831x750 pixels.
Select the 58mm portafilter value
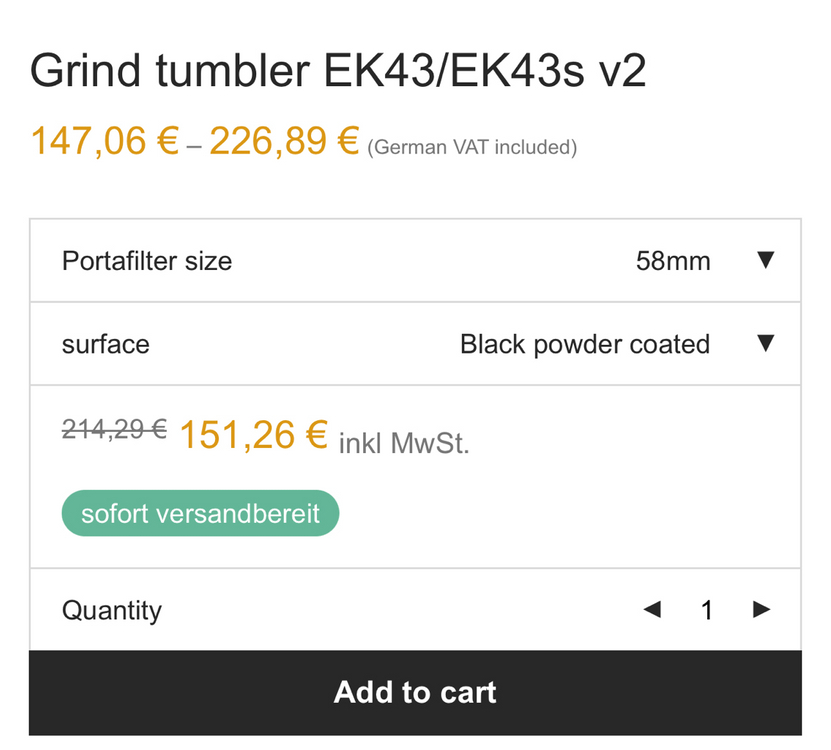[673, 262]
